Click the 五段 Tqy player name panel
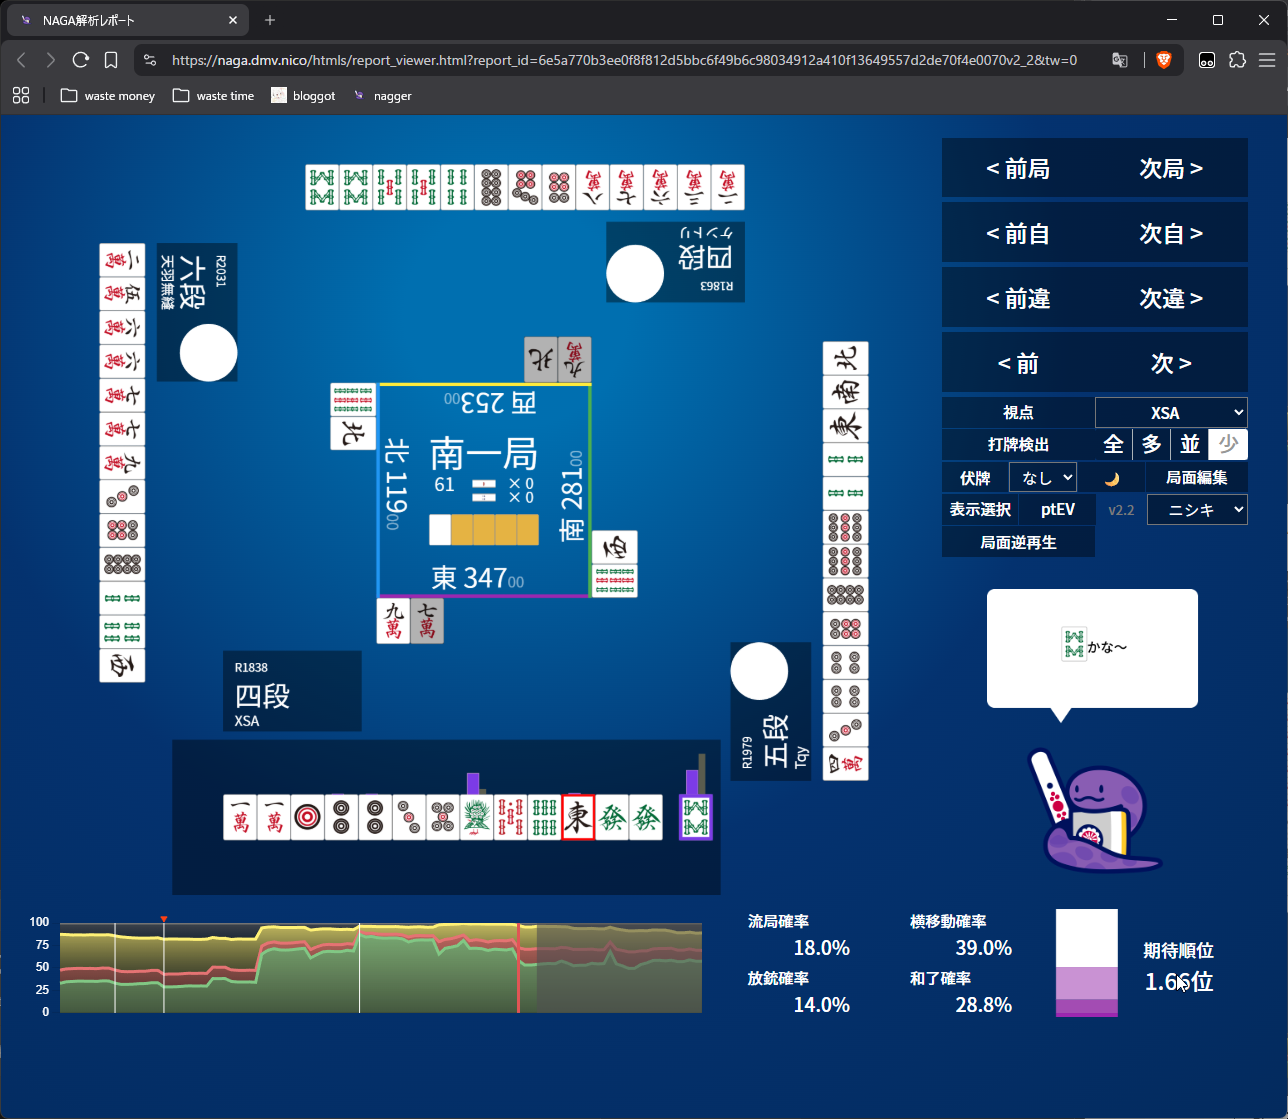1288x1119 pixels. (x=771, y=711)
